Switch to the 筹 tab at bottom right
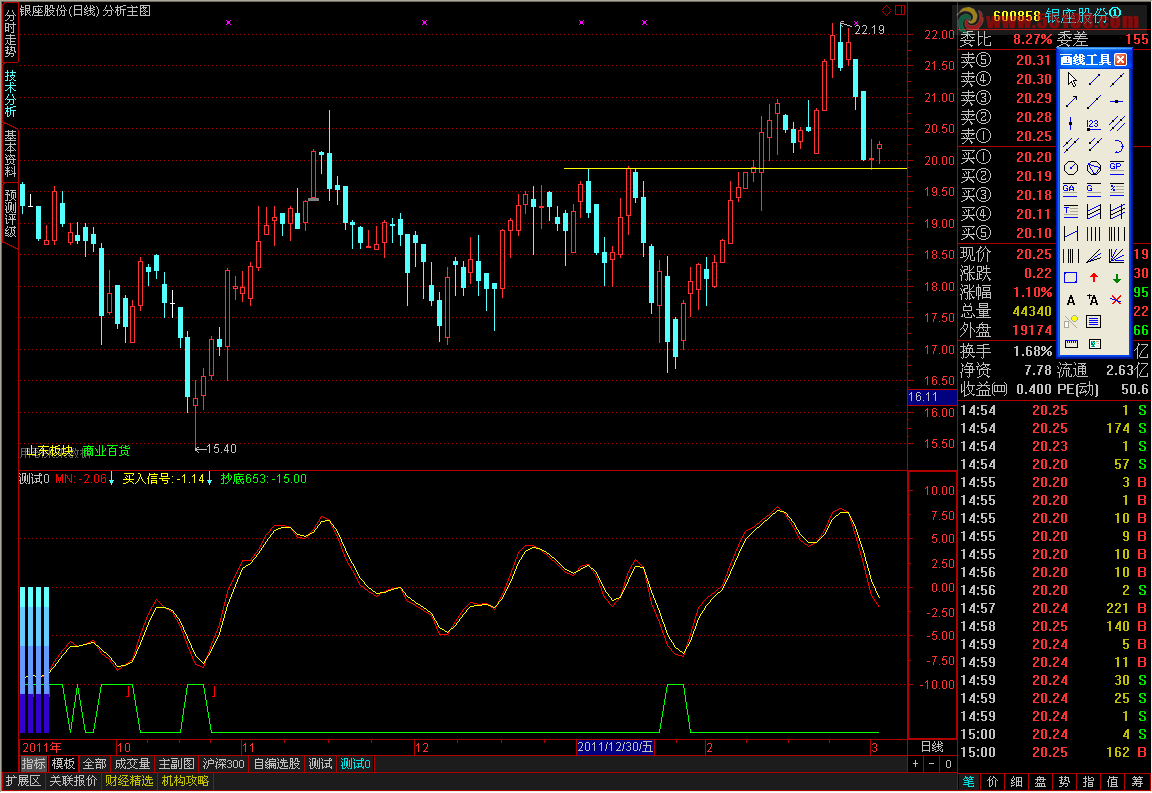 [1138, 781]
